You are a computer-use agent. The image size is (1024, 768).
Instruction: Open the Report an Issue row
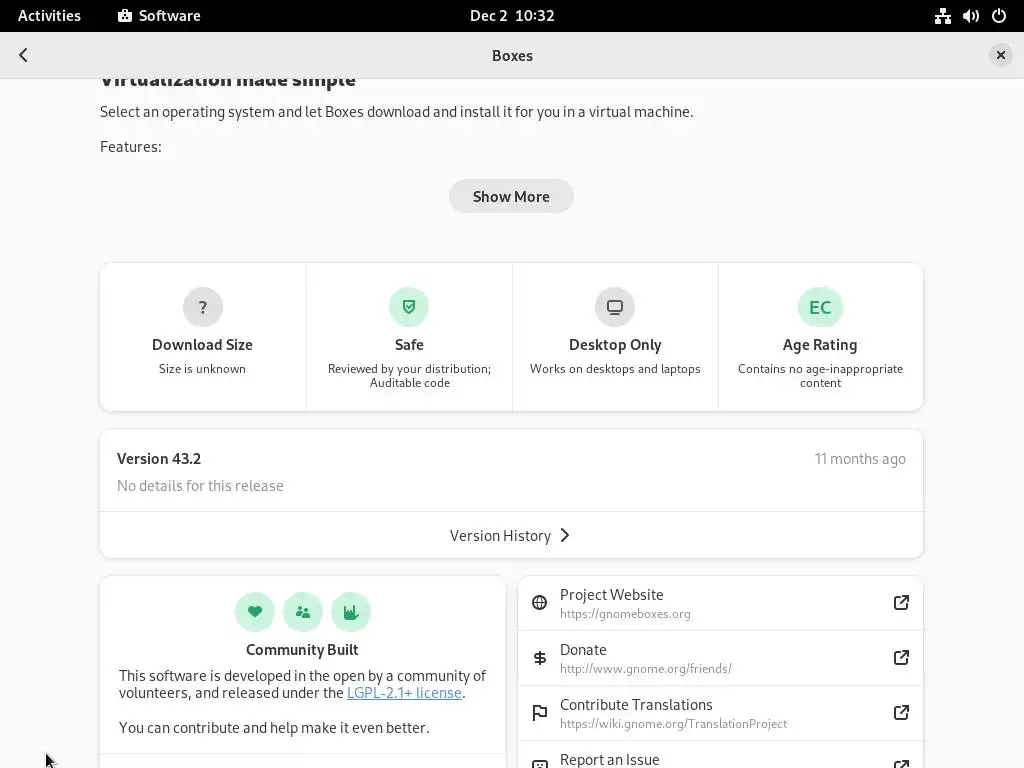pyautogui.click(x=720, y=755)
